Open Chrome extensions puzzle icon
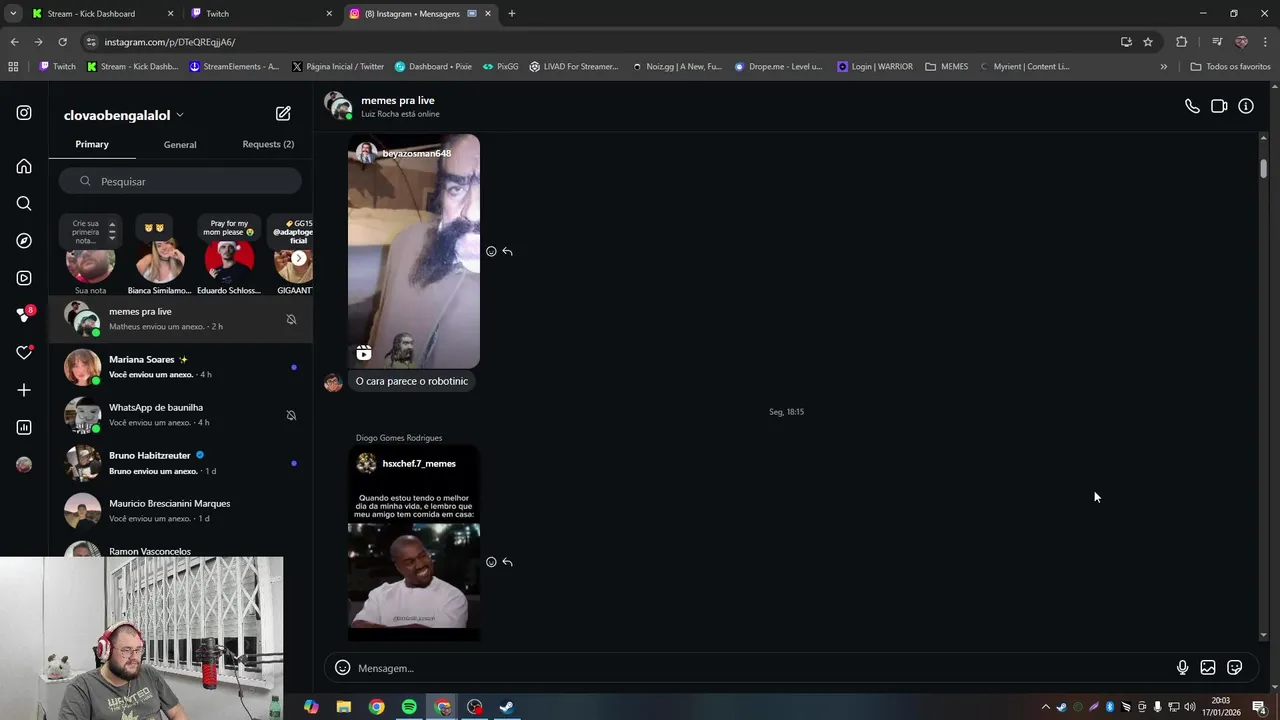 pyautogui.click(x=1181, y=42)
